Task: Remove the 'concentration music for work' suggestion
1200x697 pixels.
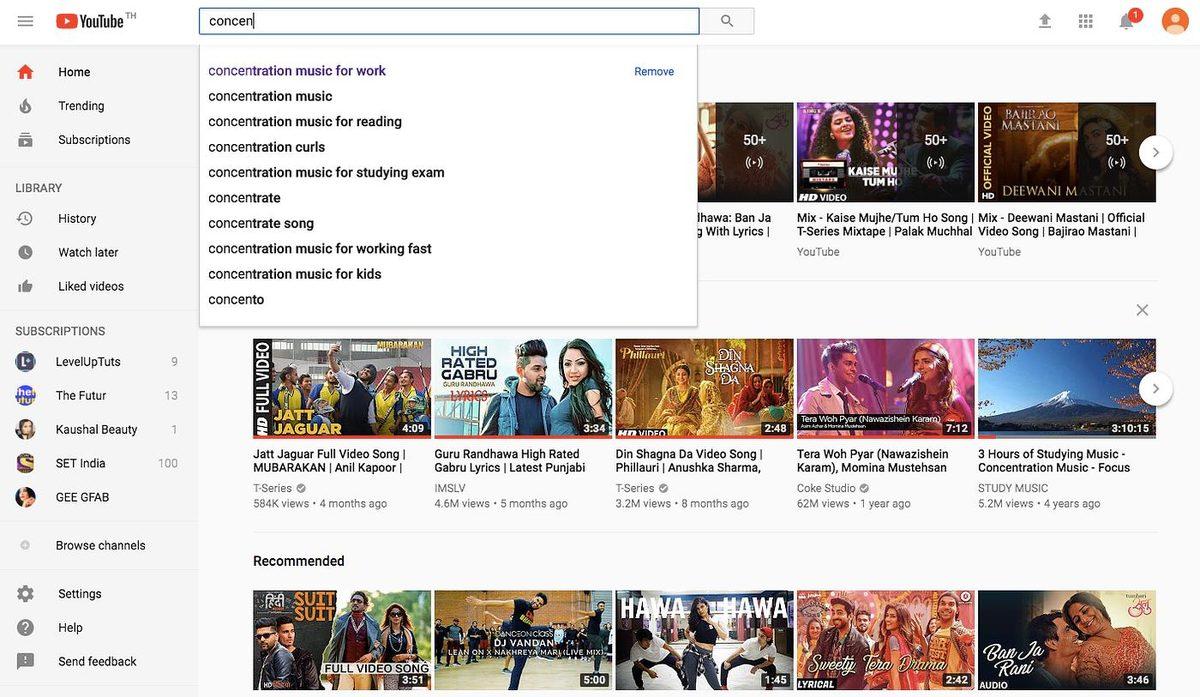Action: pyautogui.click(x=654, y=72)
